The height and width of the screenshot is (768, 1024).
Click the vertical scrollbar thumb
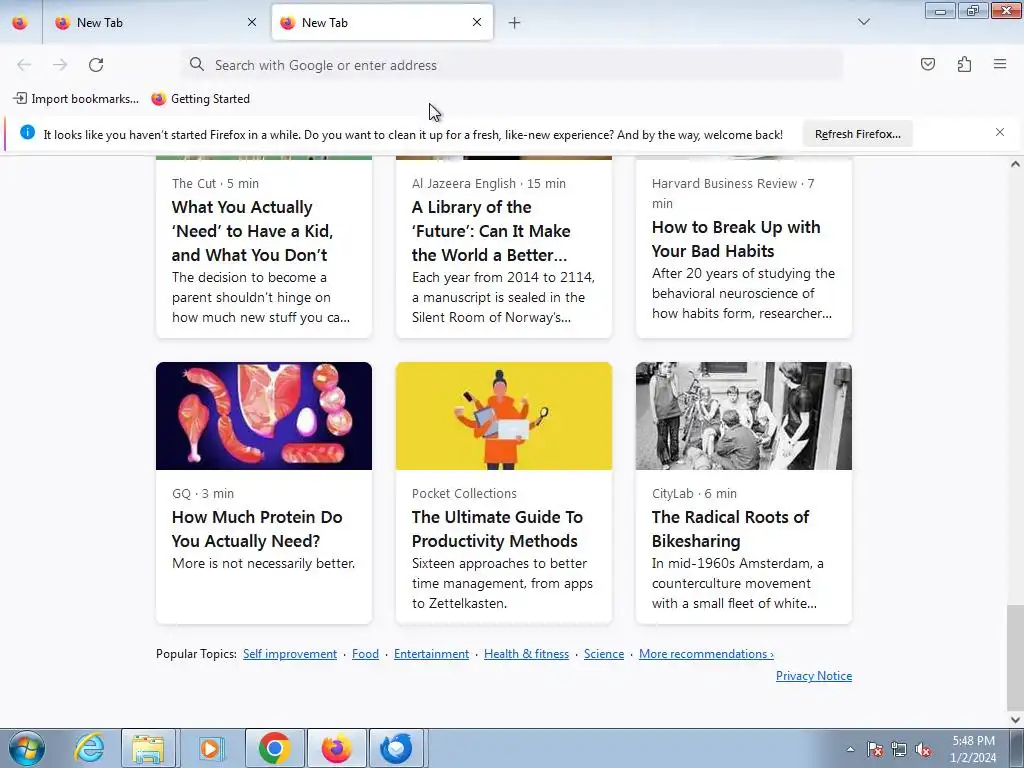pos(1015,658)
